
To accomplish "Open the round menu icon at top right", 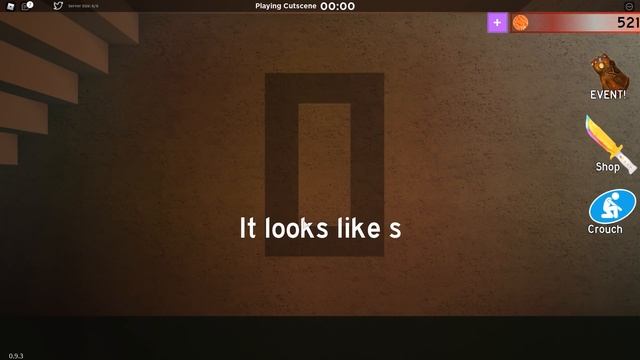I will pos(629,6).
